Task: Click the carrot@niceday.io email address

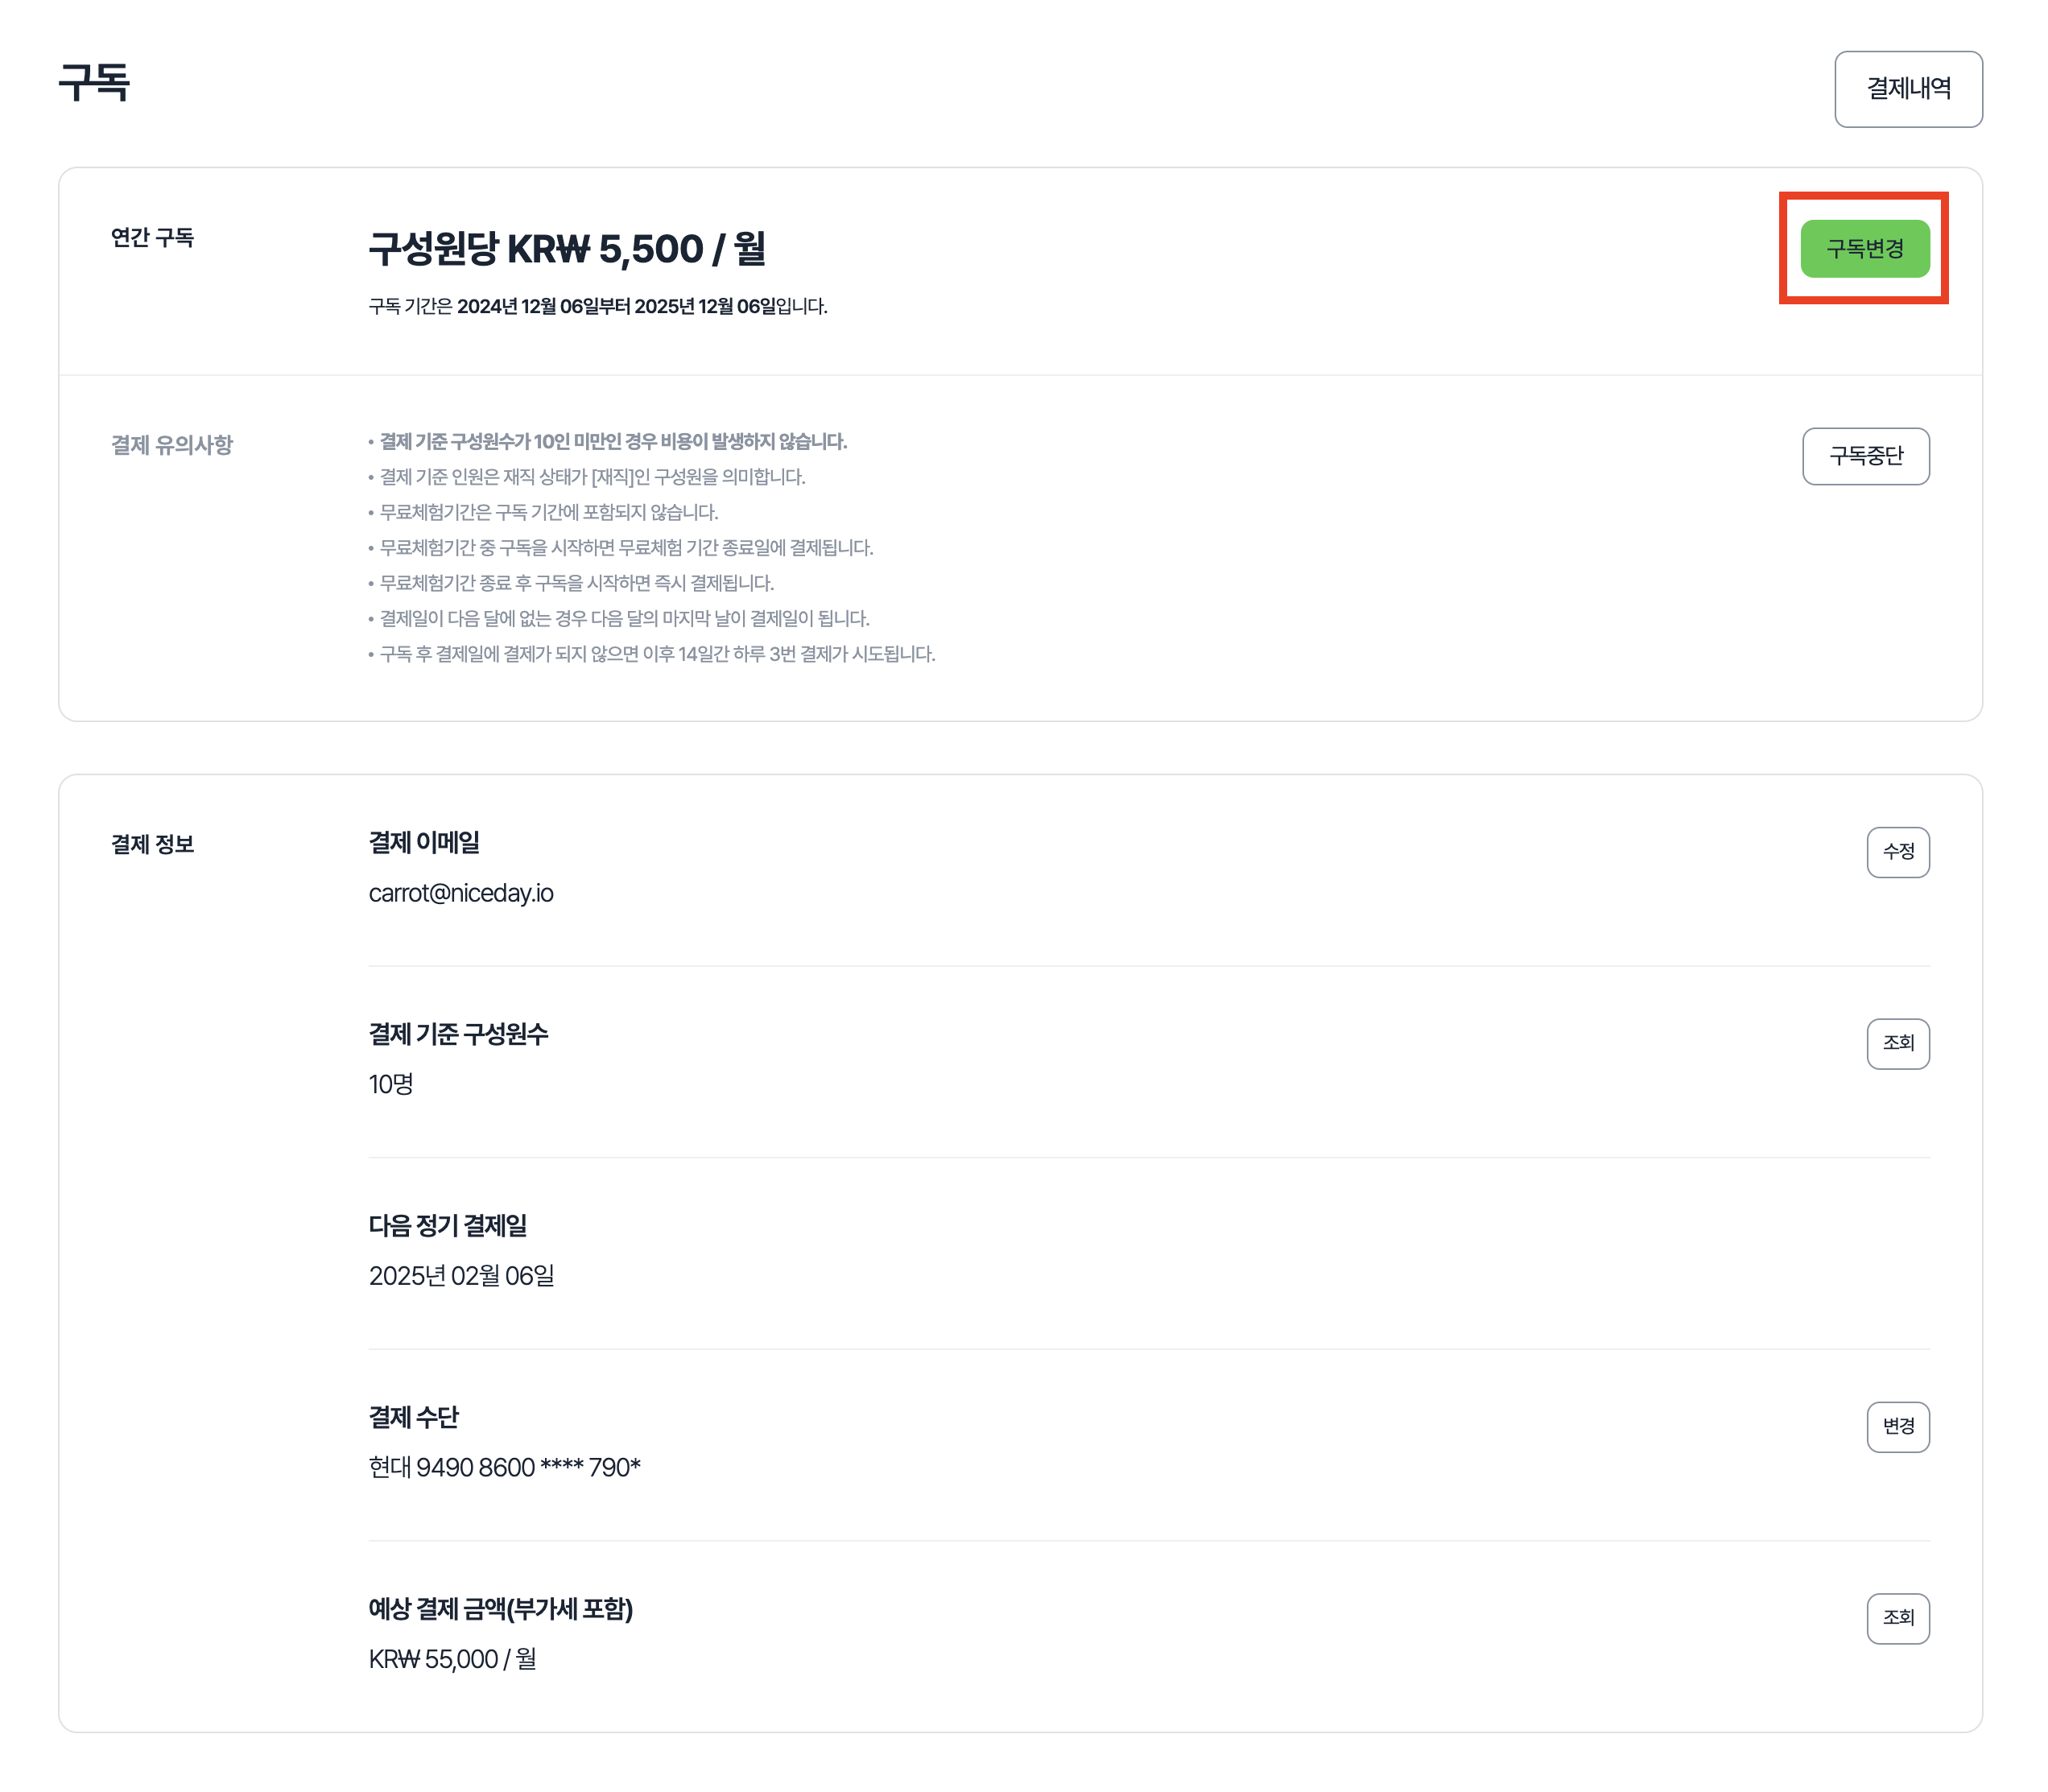Action: click(461, 892)
